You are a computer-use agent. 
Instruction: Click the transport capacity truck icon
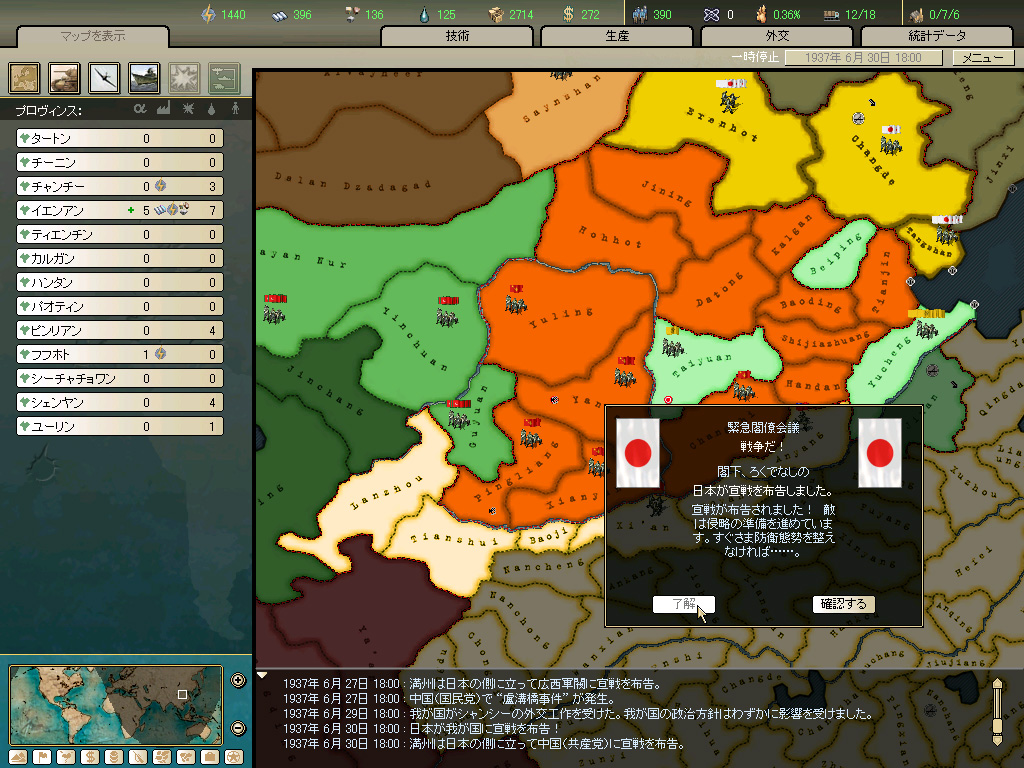coord(831,14)
